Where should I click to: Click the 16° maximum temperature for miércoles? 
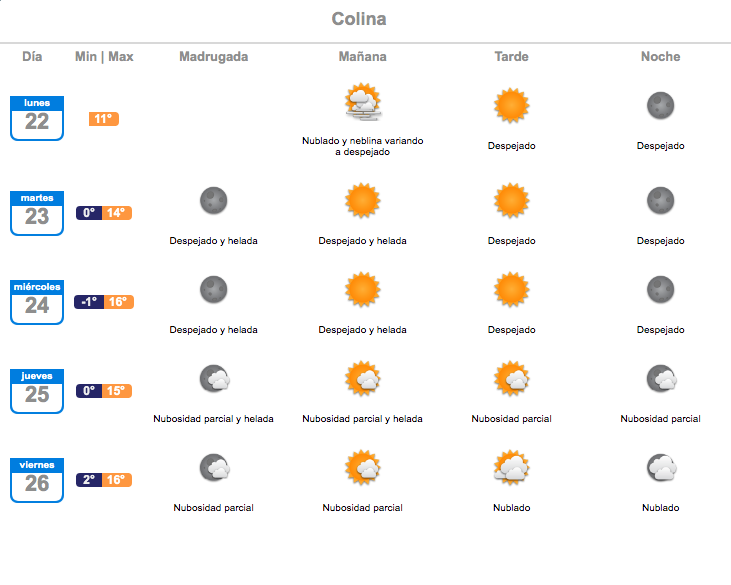pos(118,302)
